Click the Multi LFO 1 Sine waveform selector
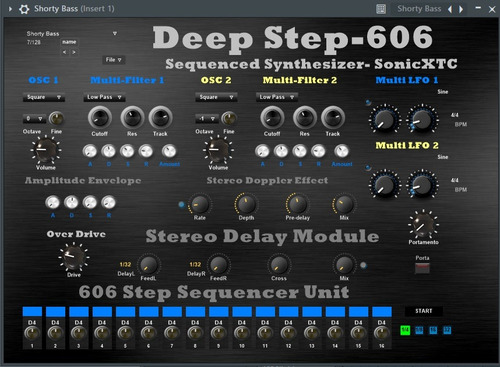Screen dimensions: 500x367 pyautogui.click(x=443, y=92)
